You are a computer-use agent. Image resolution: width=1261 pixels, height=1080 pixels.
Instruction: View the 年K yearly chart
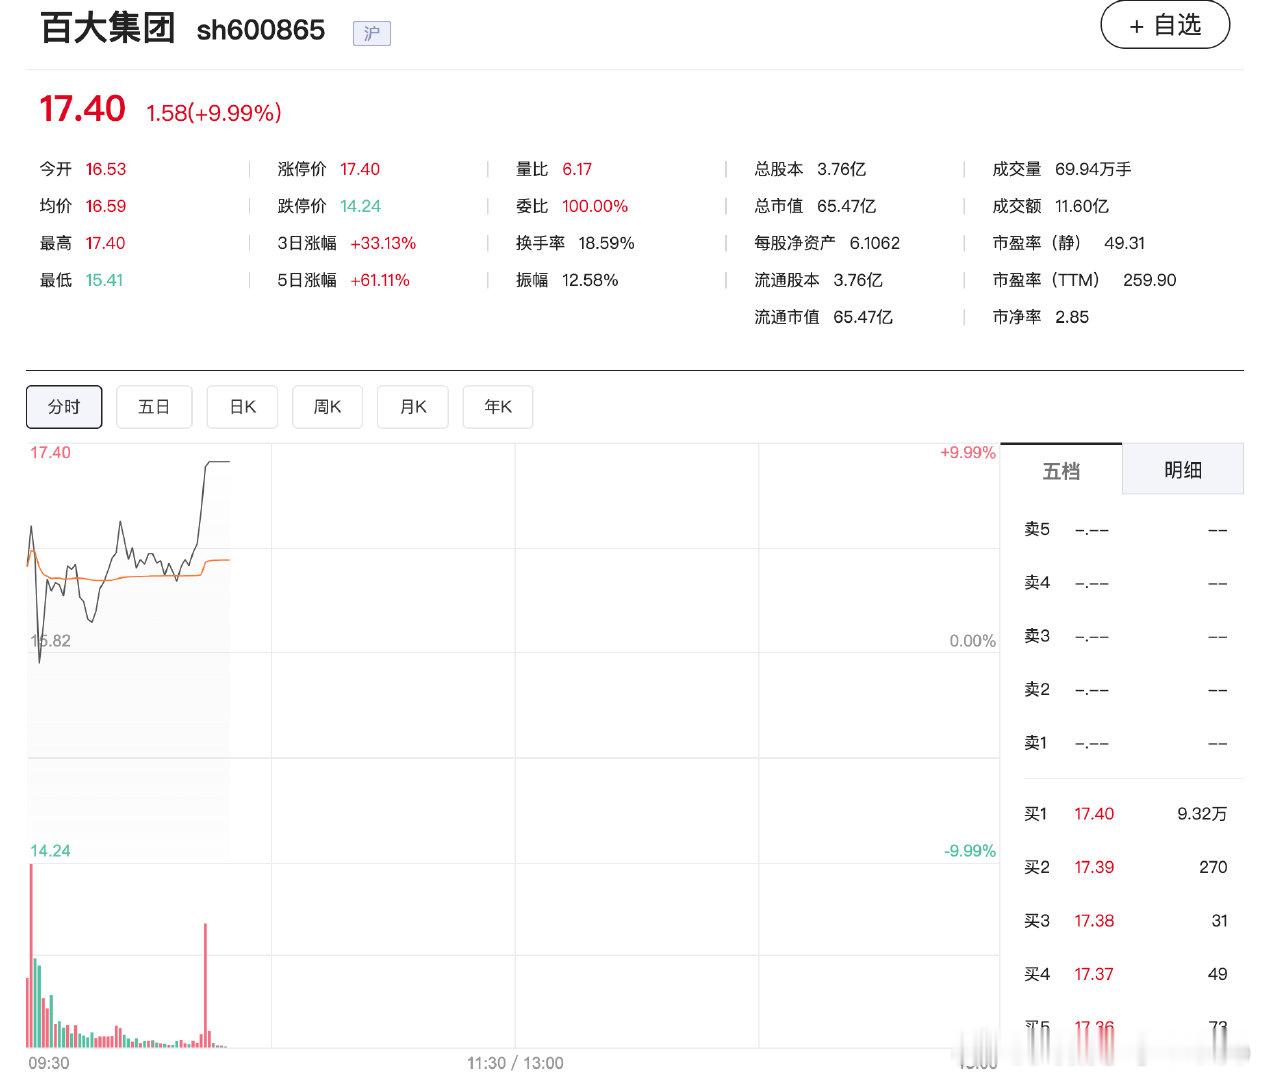pos(497,406)
